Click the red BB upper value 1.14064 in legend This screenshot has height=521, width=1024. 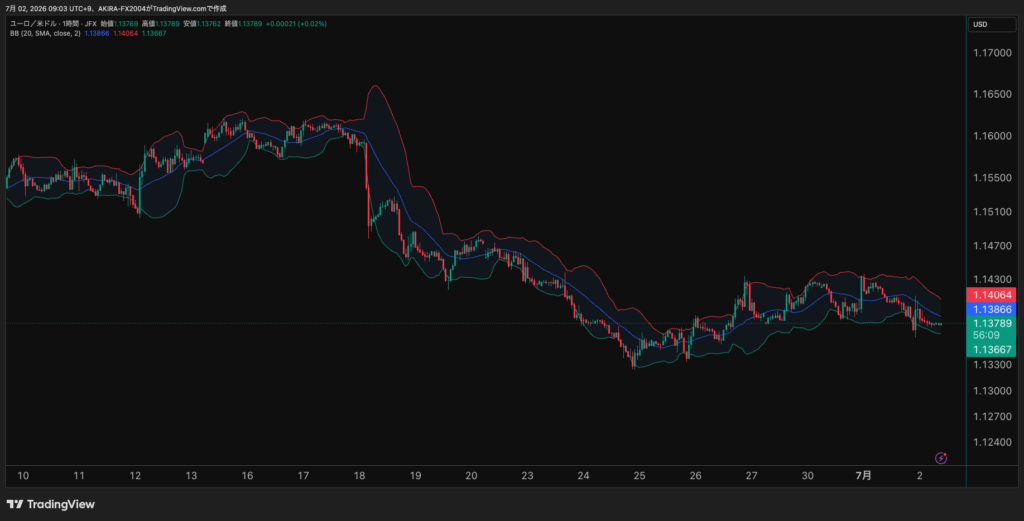click(125, 33)
